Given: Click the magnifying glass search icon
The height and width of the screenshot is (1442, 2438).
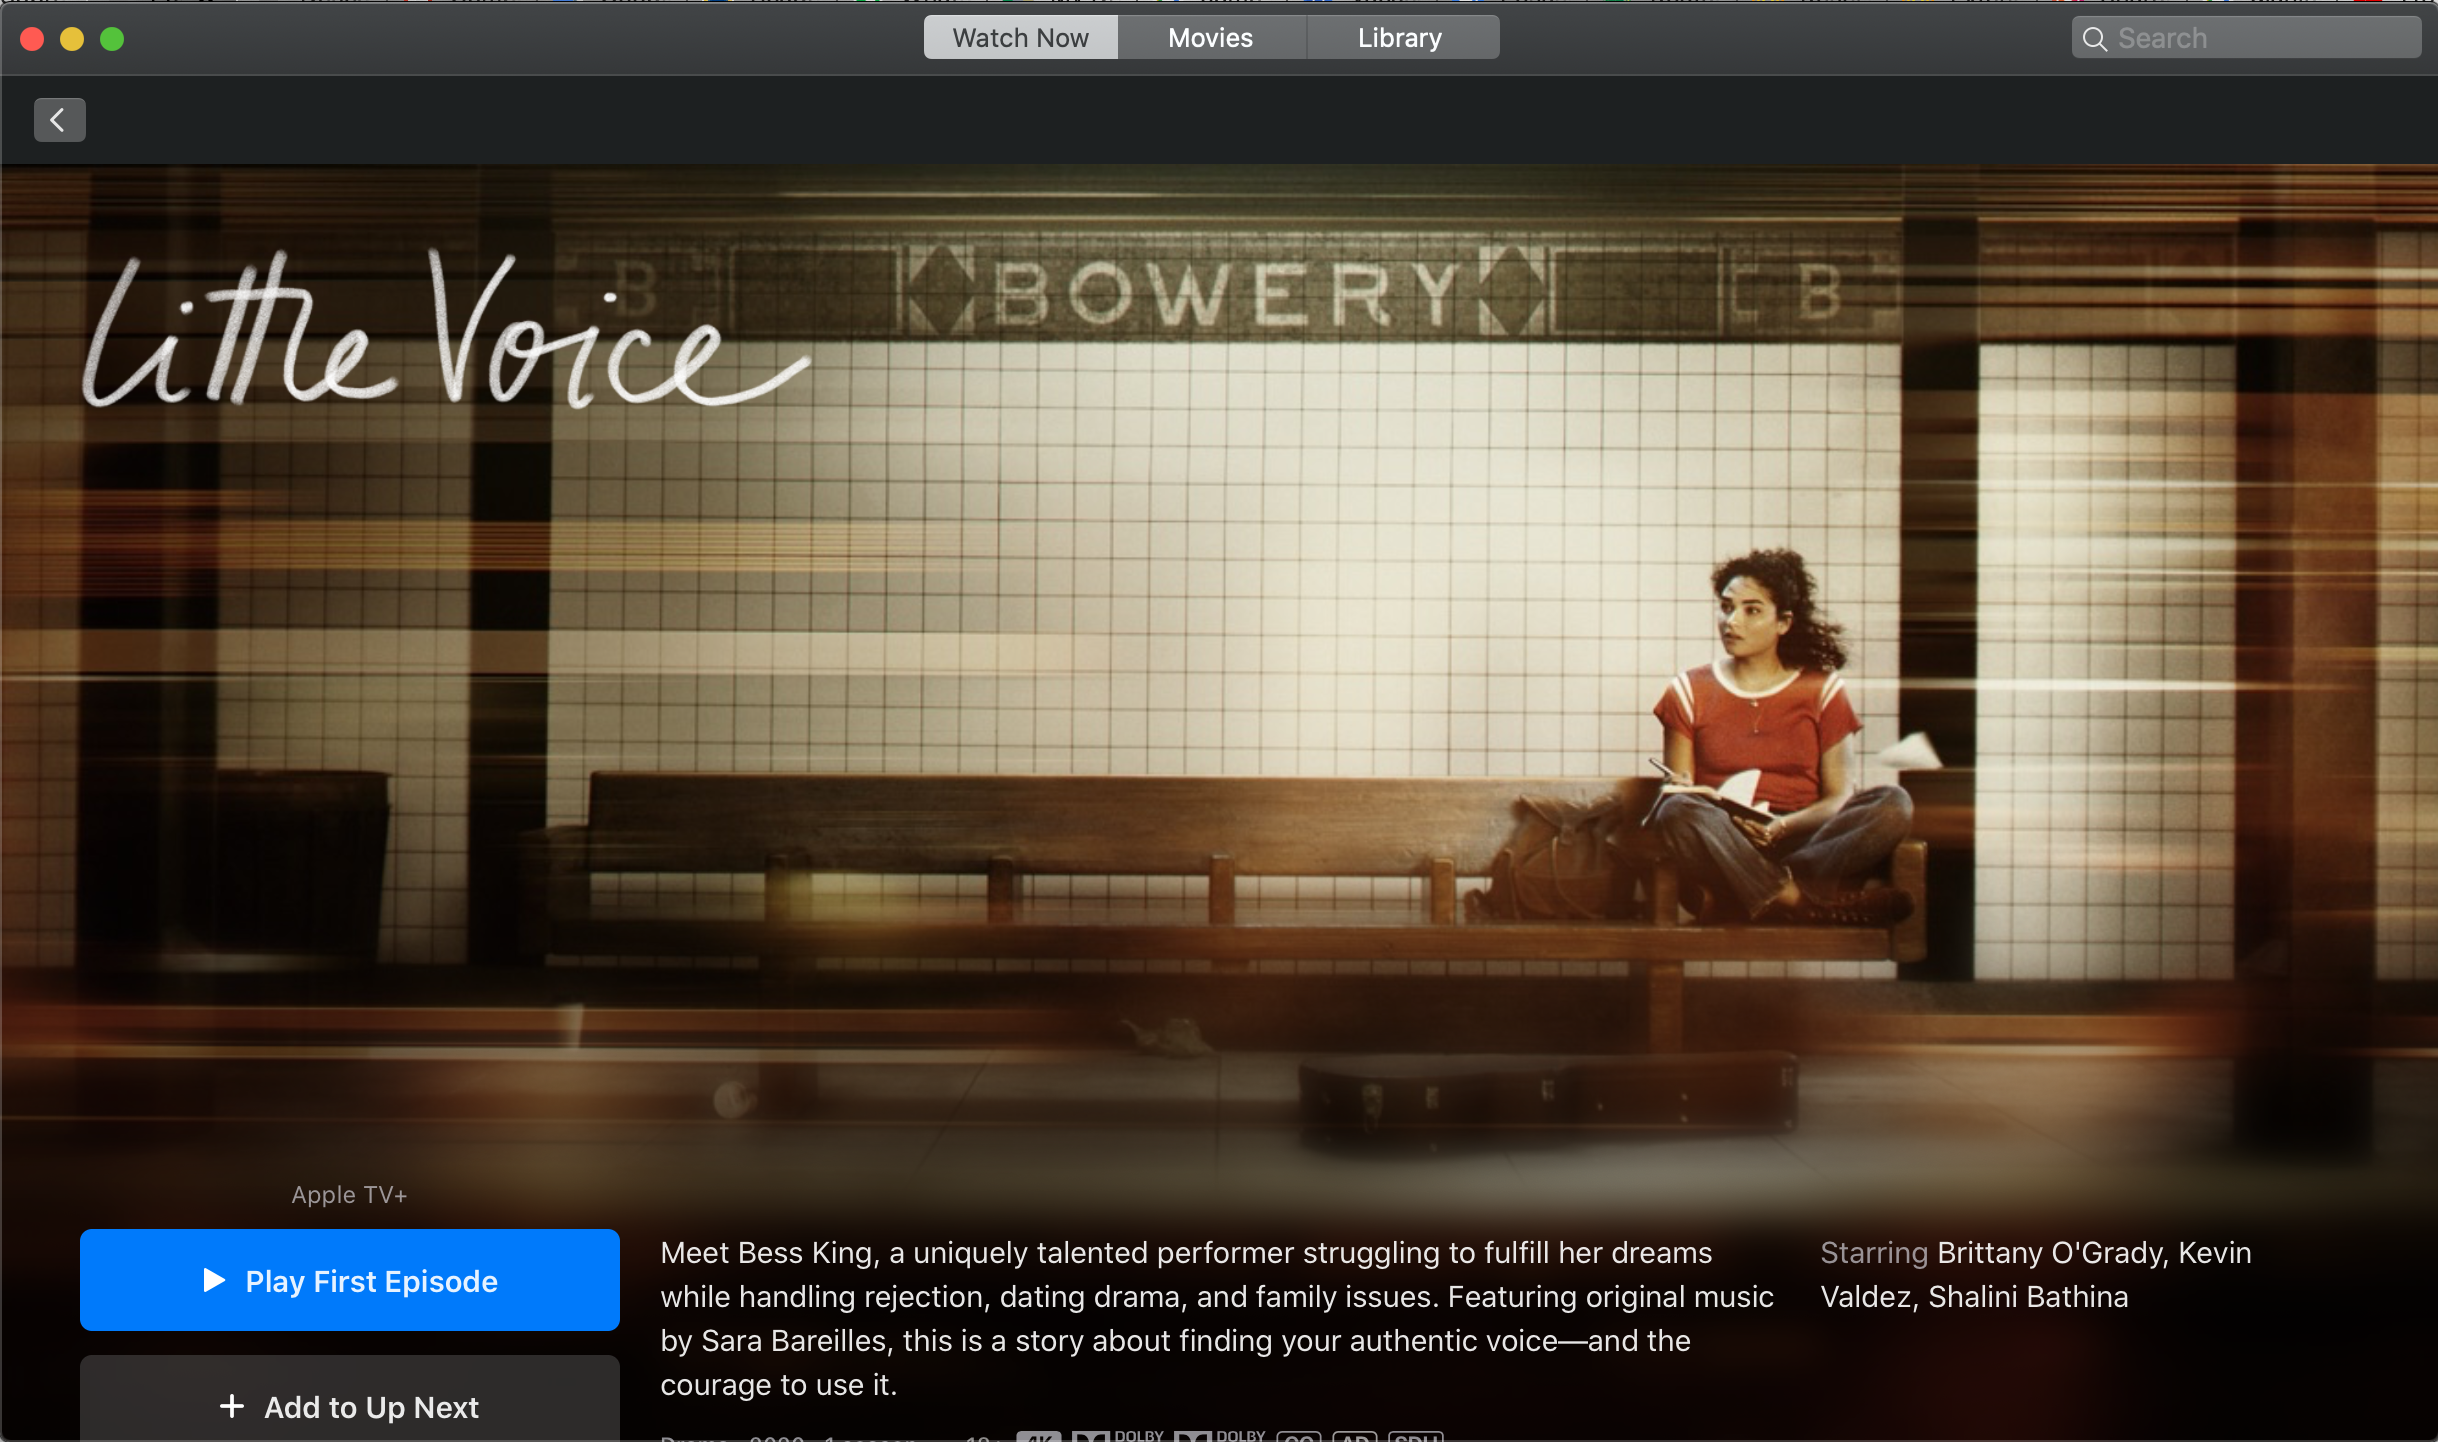Looking at the screenshot, I should pyautogui.click(x=2094, y=39).
